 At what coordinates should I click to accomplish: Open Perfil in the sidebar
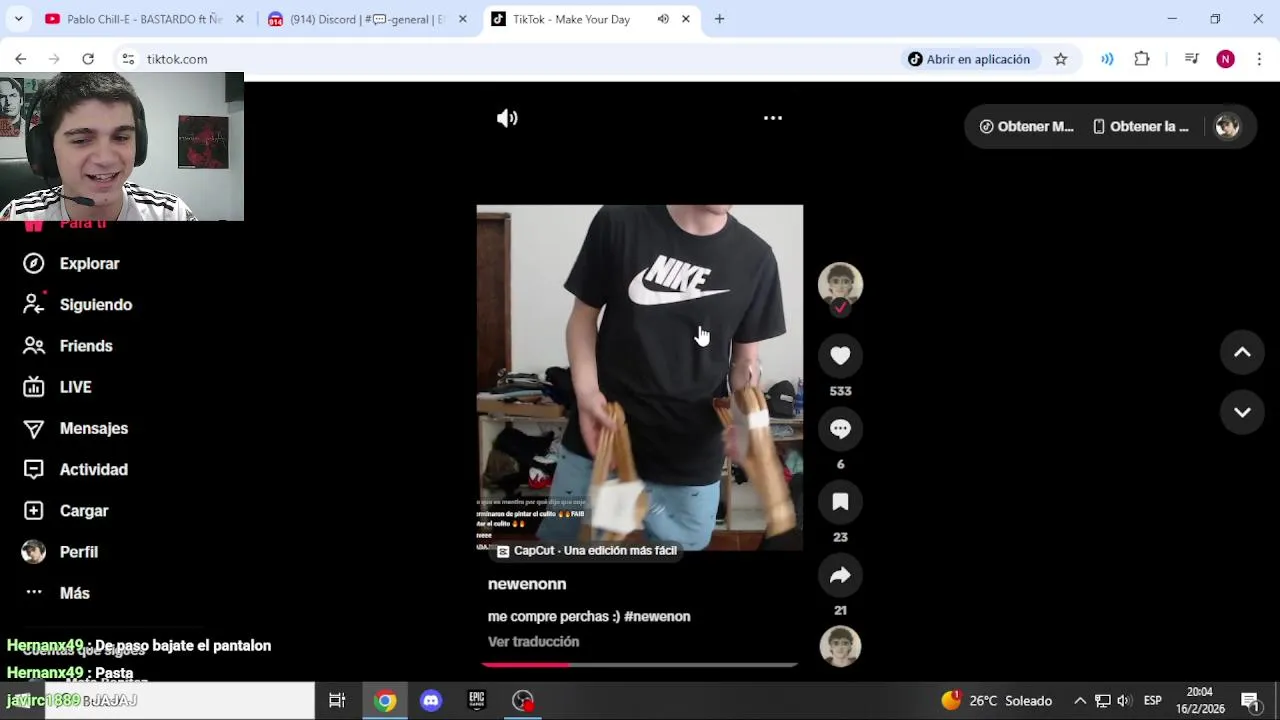(x=79, y=552)
